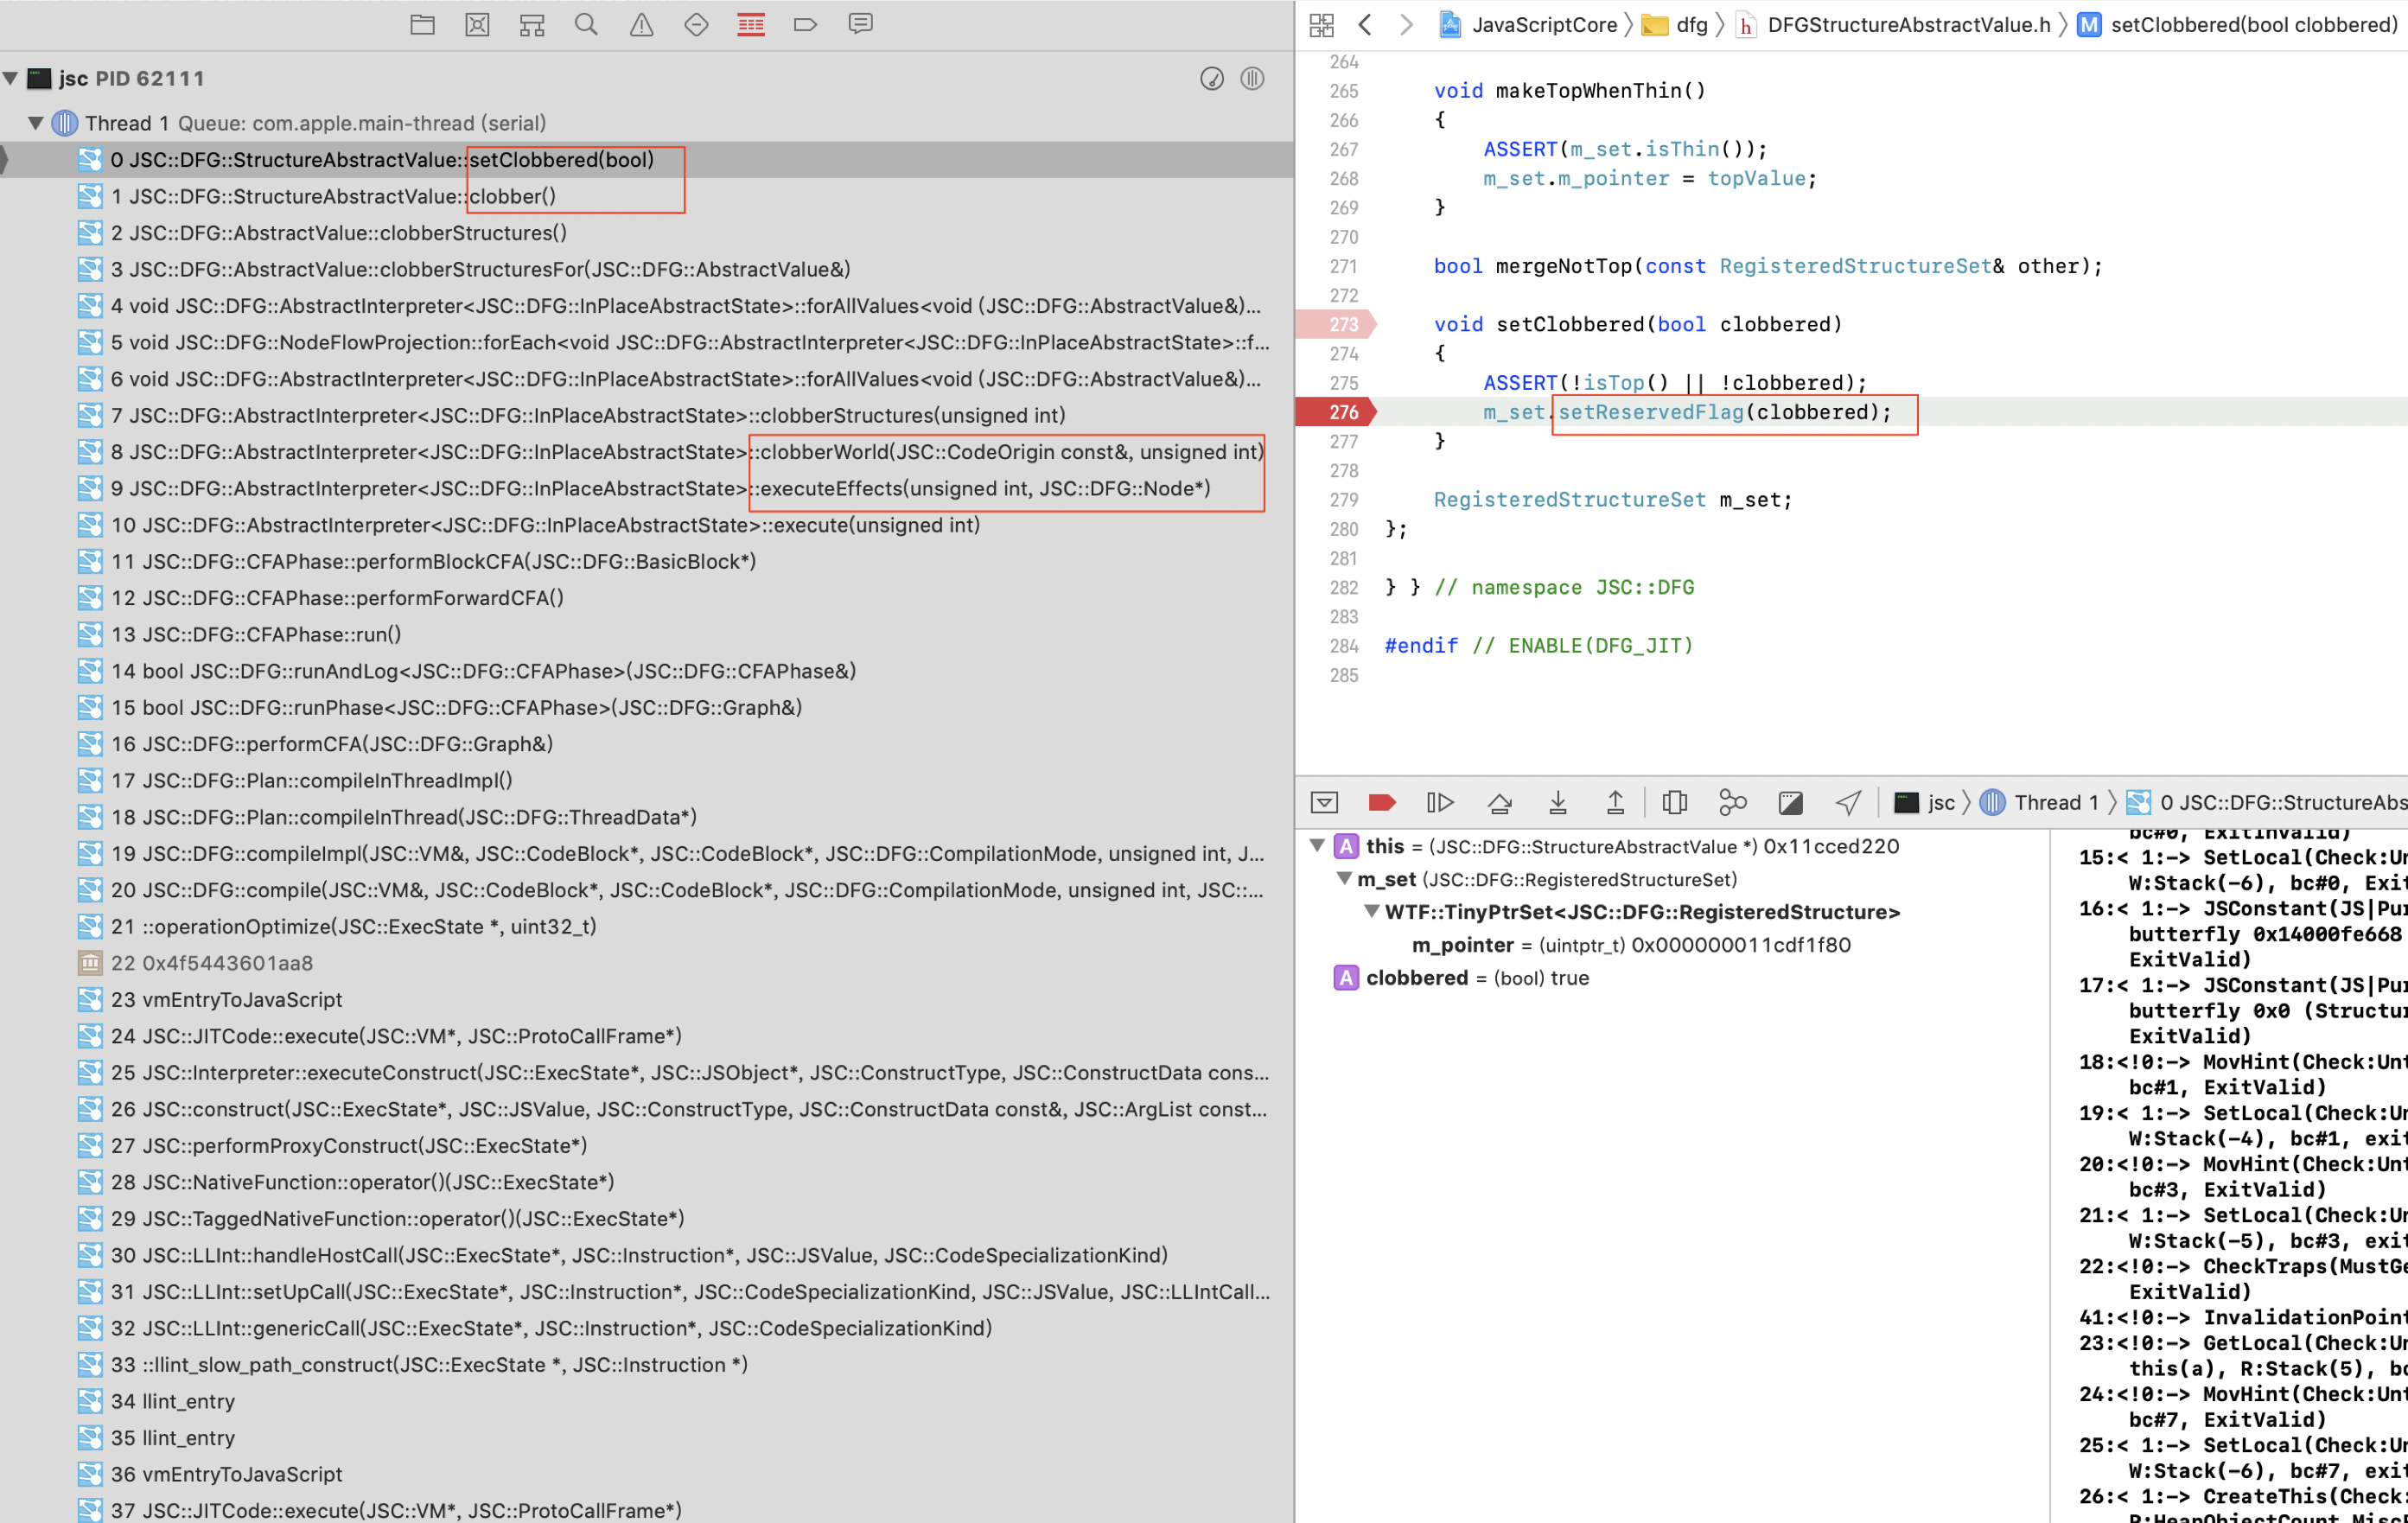Deactivate breakpoints with red tag button
The height and width of the screenshot is (1523, 2408).
(x=1381, y=802)
